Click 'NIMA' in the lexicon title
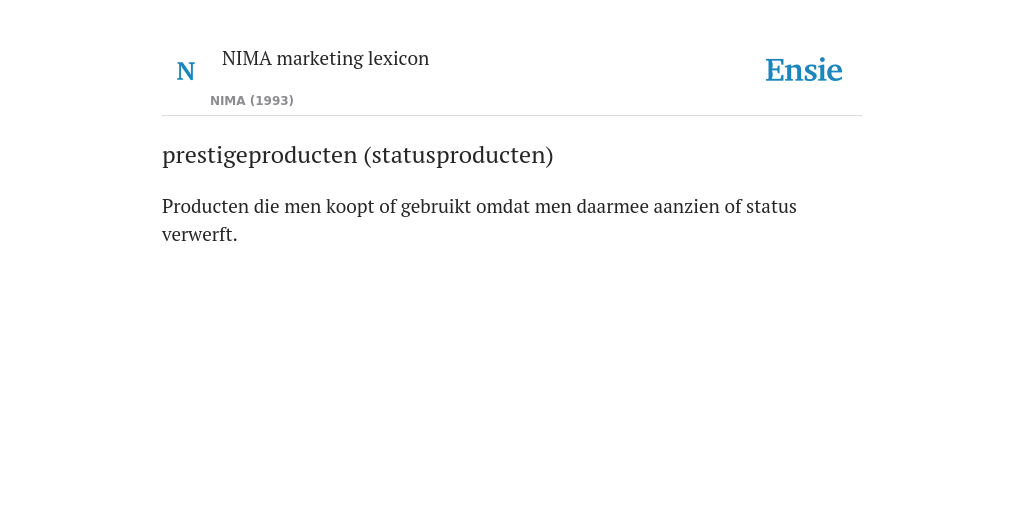 [x=247, y=58]
